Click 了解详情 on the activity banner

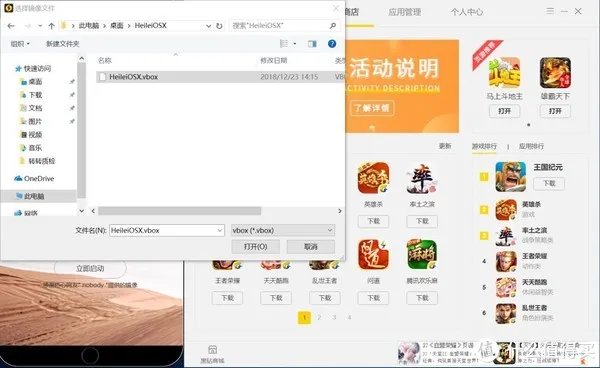click(x=372, y=108)
